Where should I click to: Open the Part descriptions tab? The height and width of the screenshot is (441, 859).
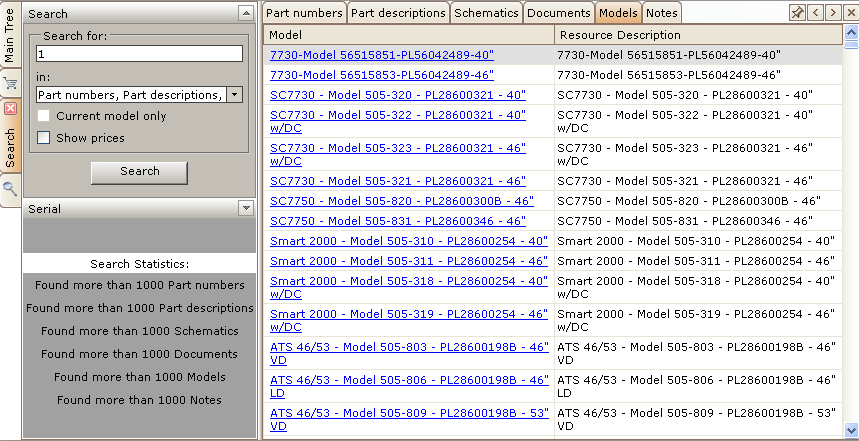pos(398,13)
